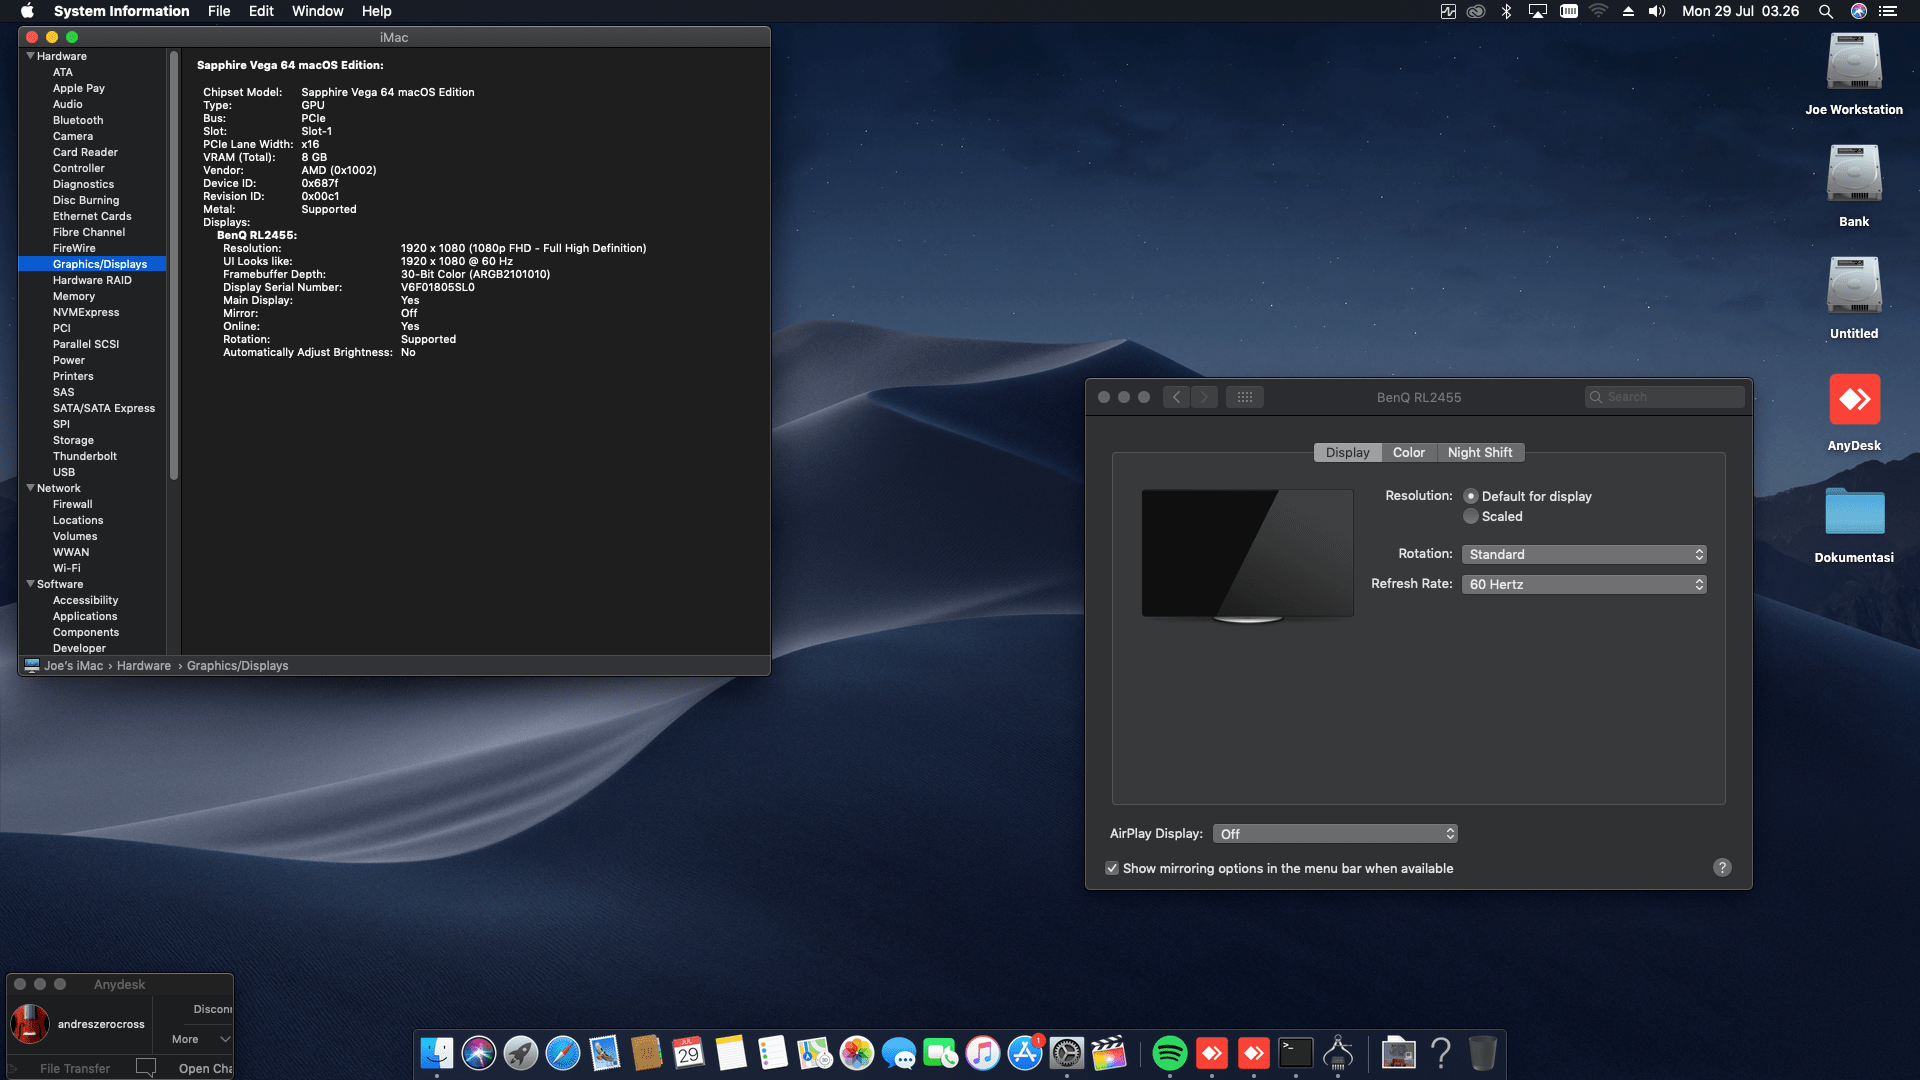Click the display monitor thumbnail
This screenshot has width=1920, height=1080.
click(x=1247, y=555)
